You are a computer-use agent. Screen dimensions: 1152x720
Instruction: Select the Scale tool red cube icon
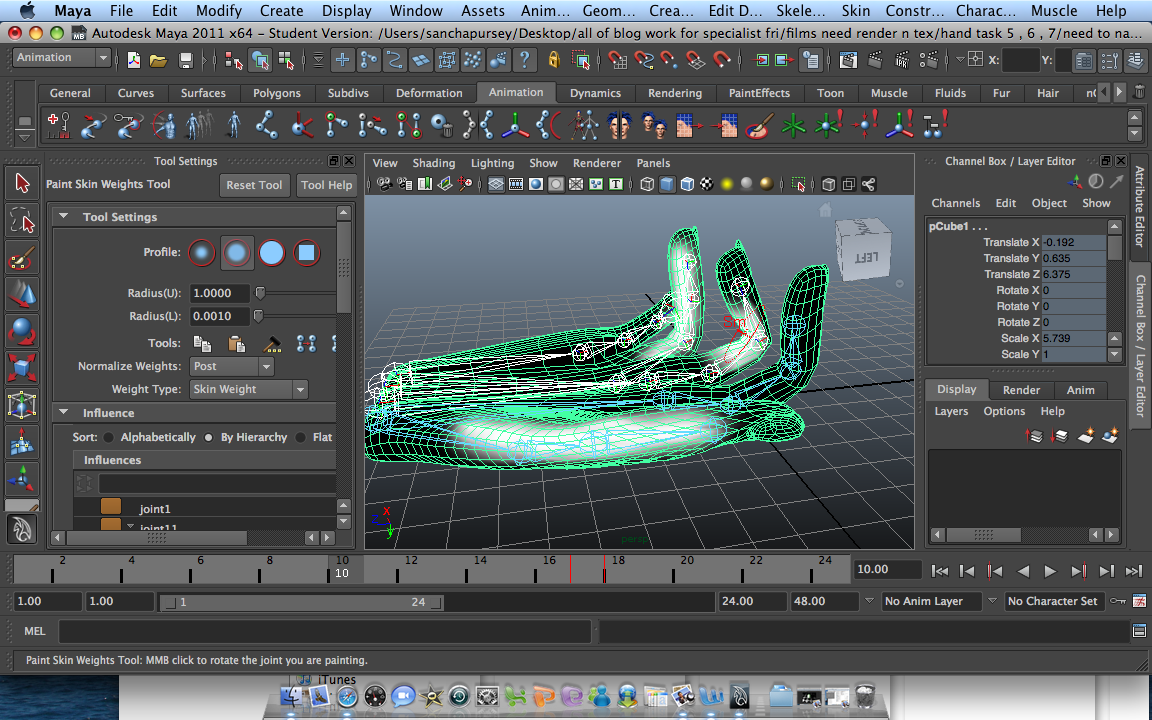coord(22,367)
